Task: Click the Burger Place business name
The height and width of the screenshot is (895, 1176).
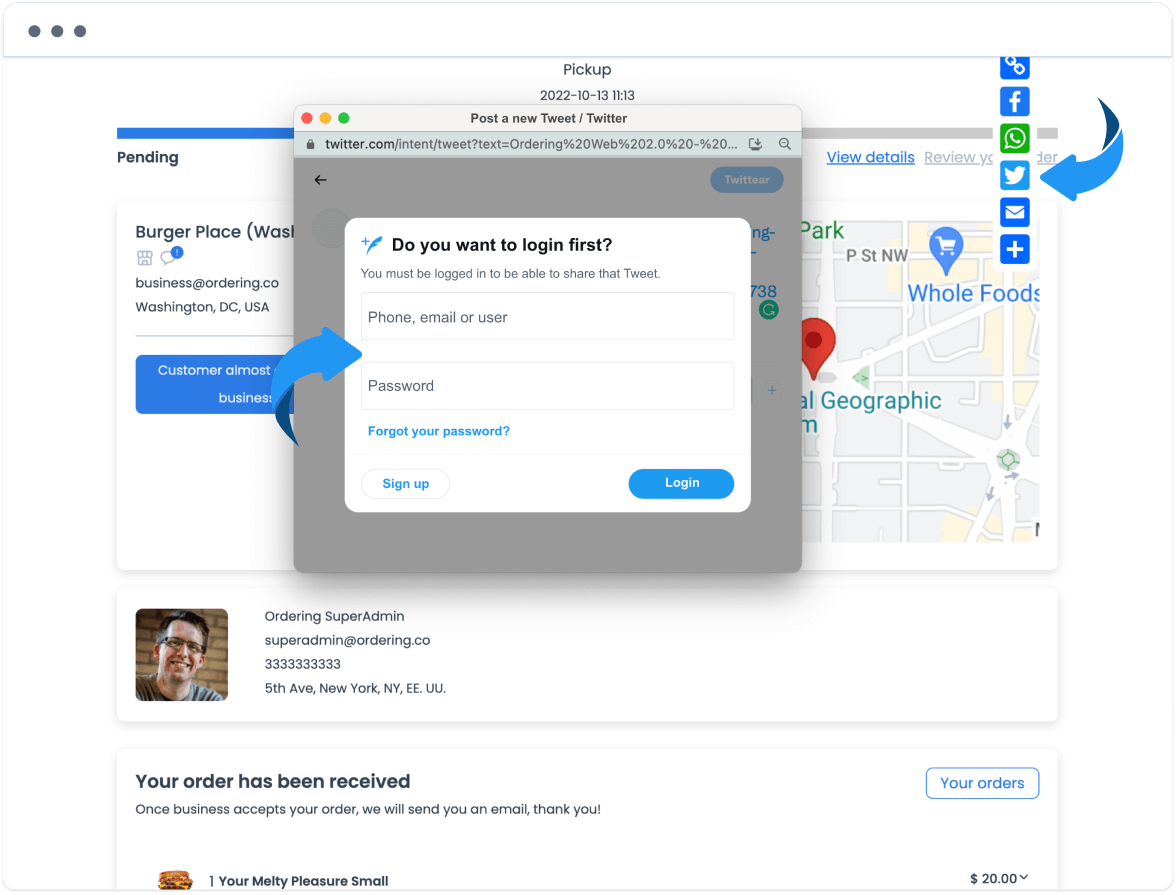Action: pos(214,232)
